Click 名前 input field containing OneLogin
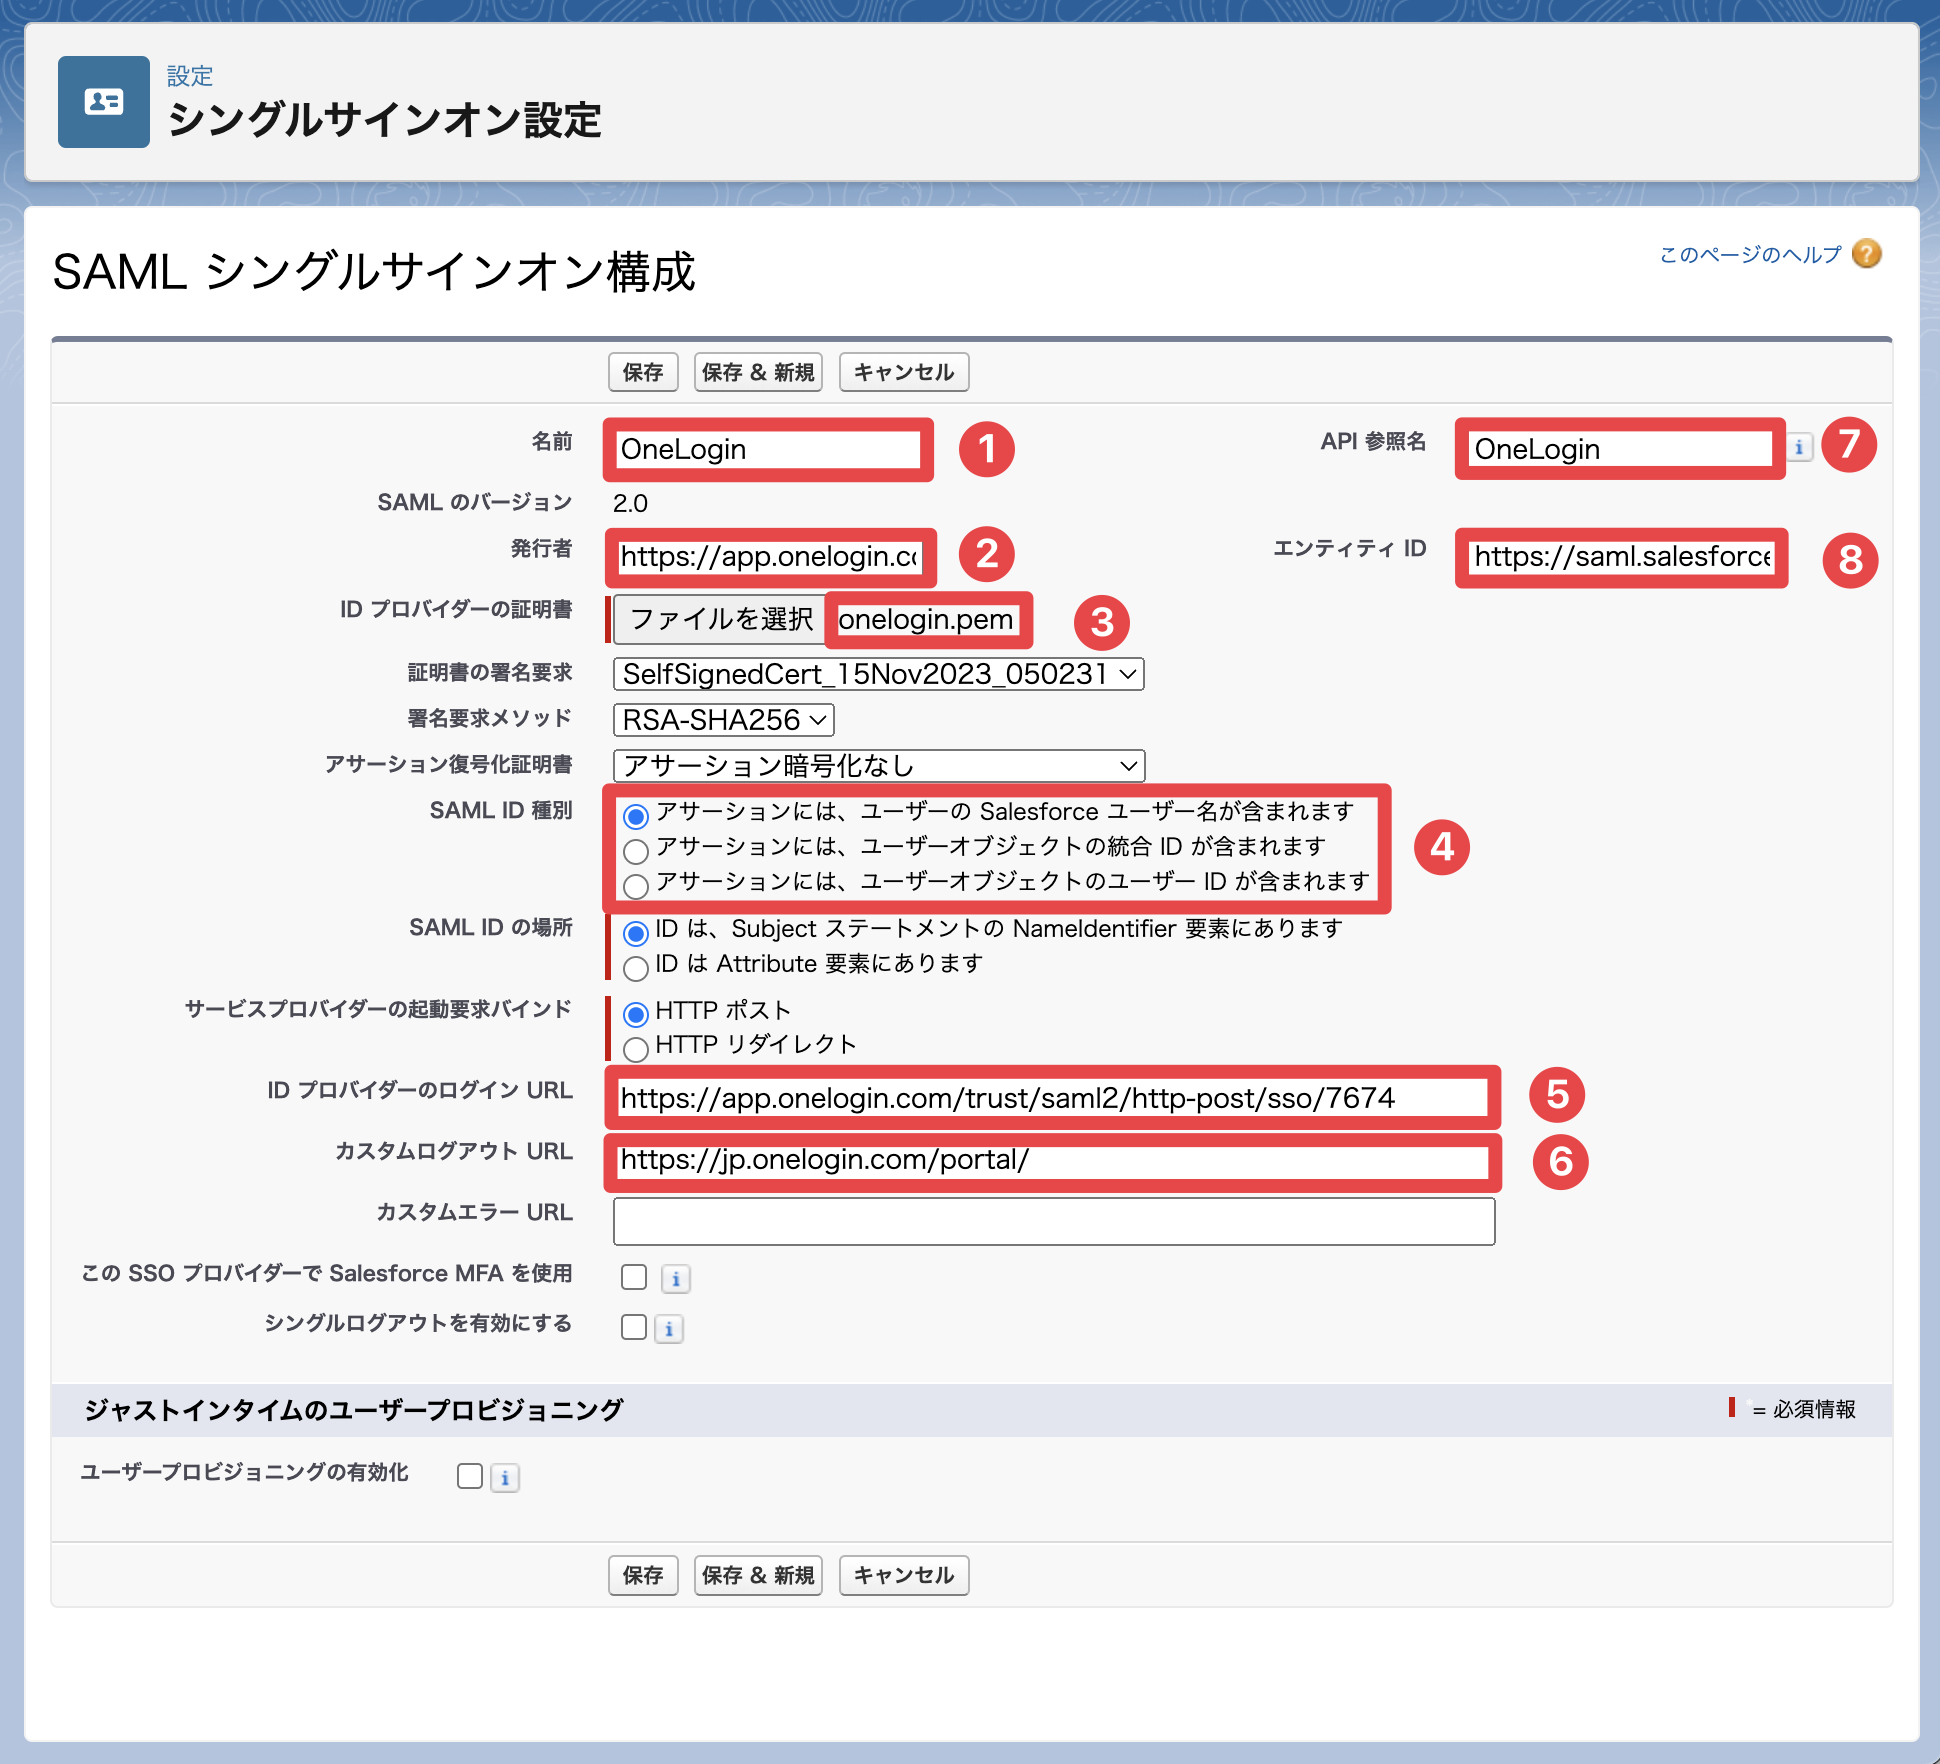 (769, 449)
